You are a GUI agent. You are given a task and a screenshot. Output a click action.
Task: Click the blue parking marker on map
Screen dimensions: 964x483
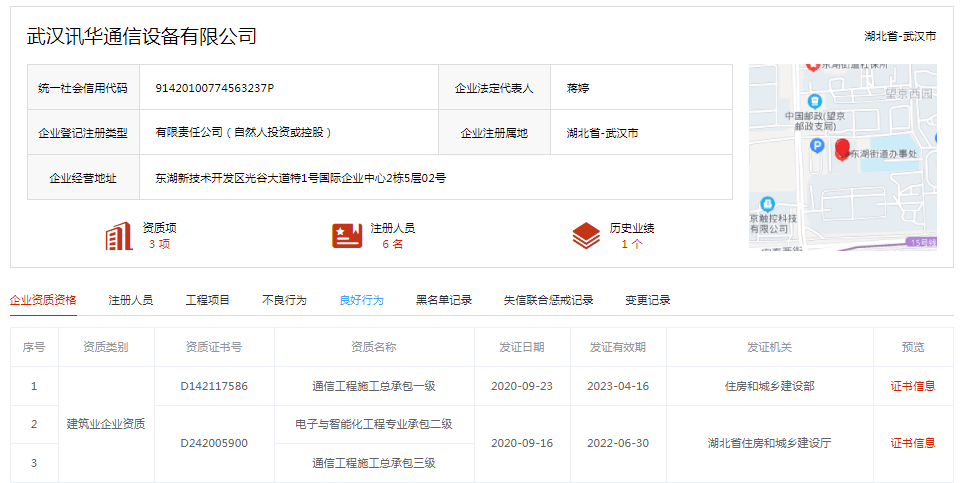817,146
